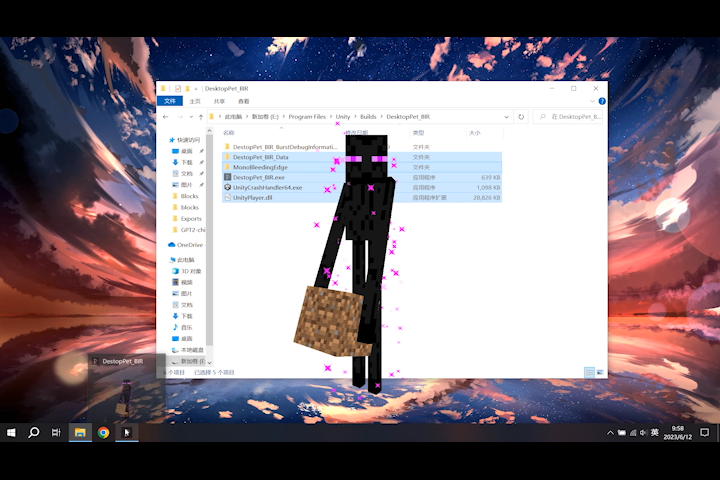Select the MonoBleedingEdge folder
Viewport: 720px width, 480px height.
coord(260,167)
